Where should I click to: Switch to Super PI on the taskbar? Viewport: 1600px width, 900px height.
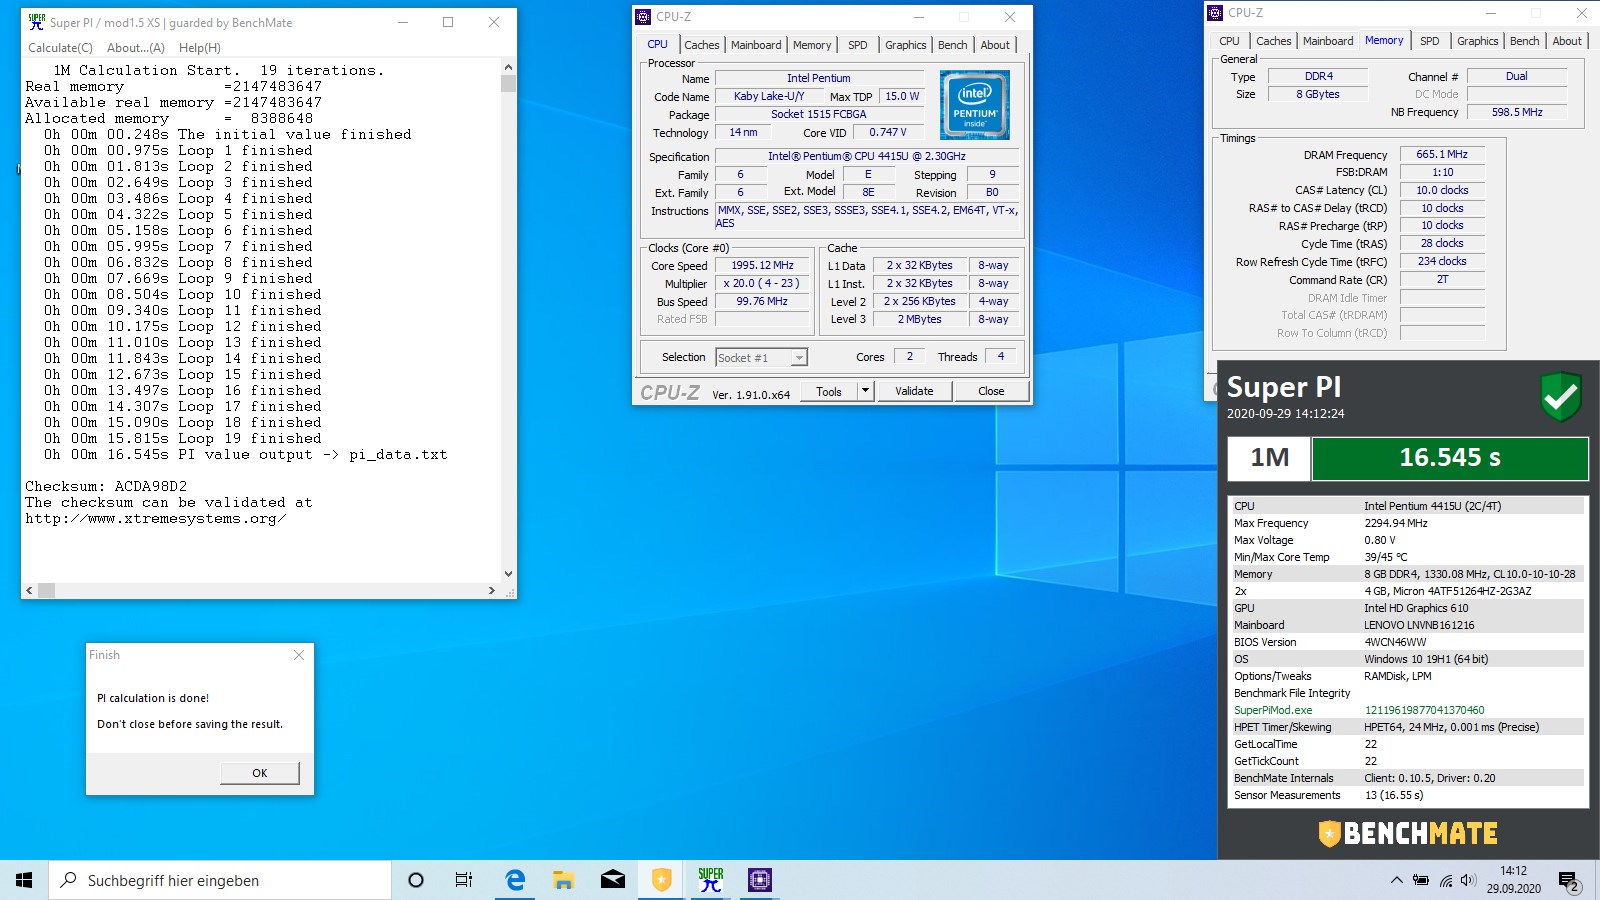click(x=711, y=880)
